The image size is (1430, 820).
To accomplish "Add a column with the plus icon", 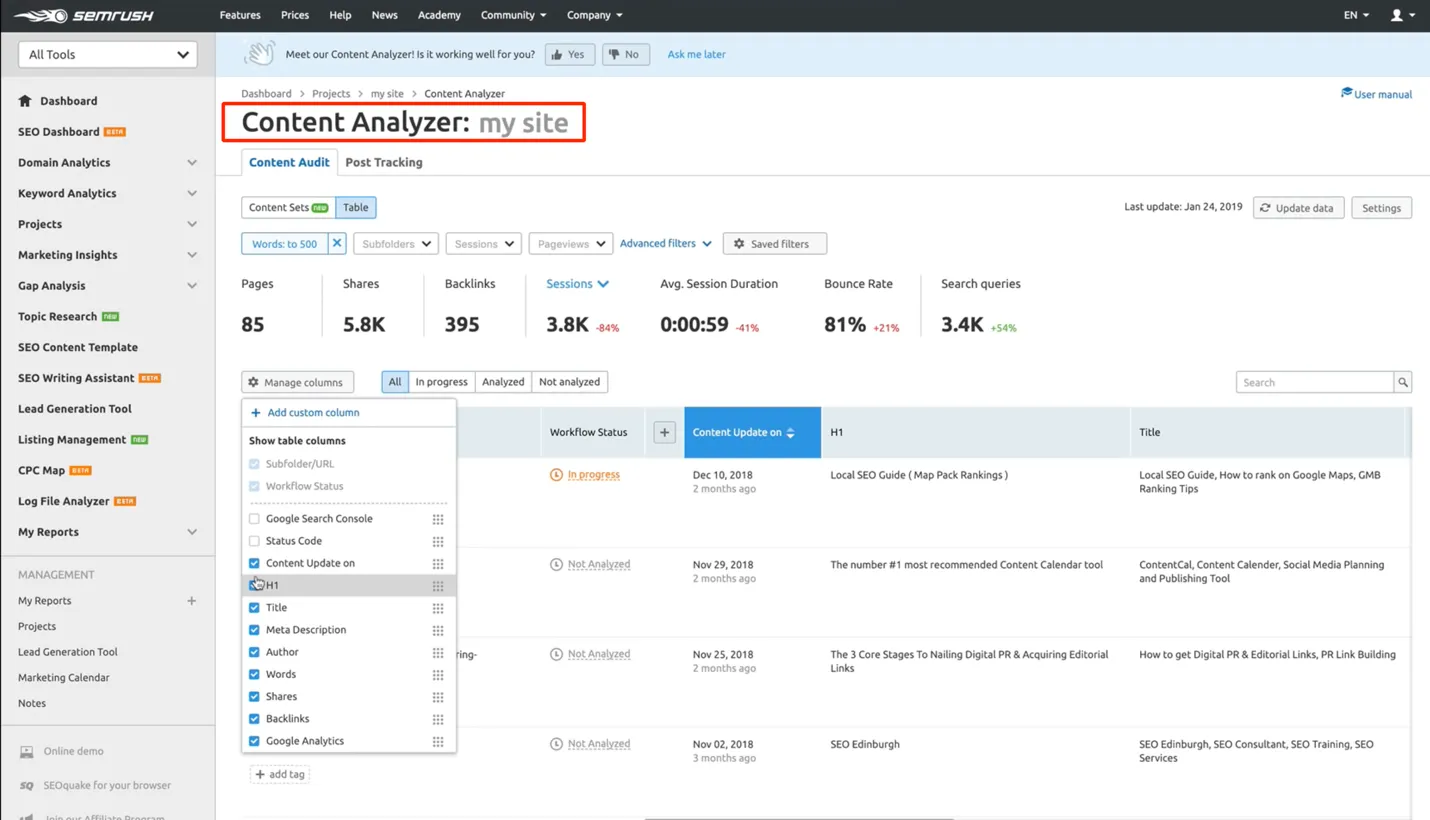I will pyautogui.click(x=664, y=432).
